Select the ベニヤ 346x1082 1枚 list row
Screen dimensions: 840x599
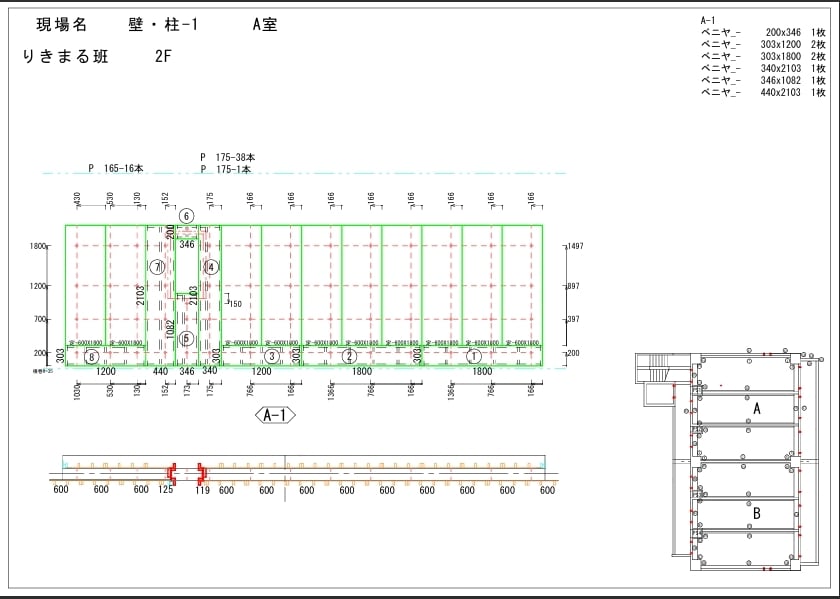[763, 80]
